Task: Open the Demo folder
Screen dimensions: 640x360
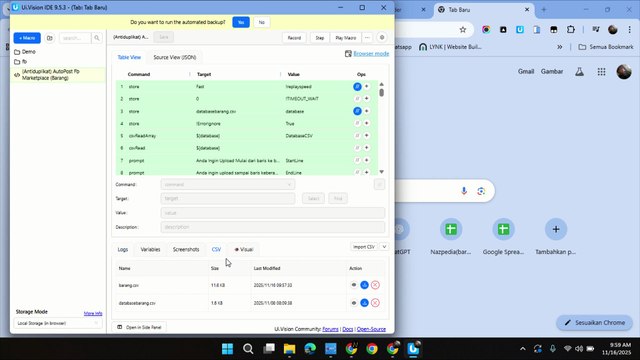Action: click(x=25, y=52)
